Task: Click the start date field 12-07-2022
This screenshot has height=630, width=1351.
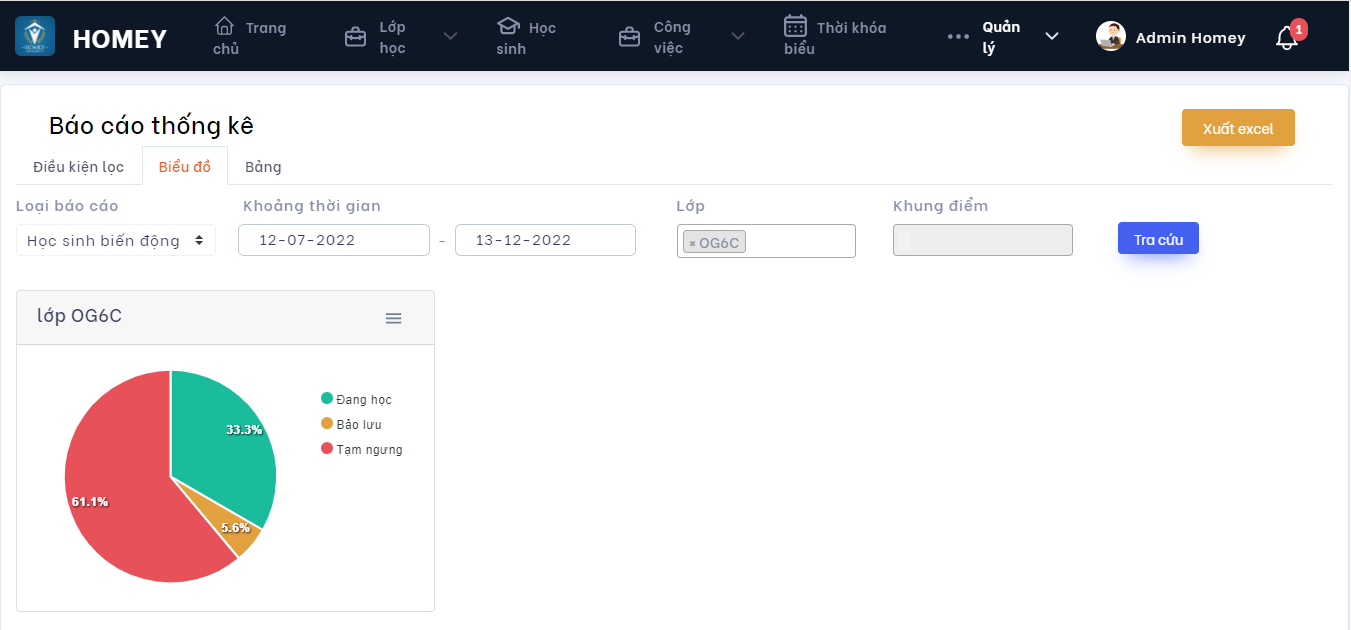Action: click(x=334, y=240)
